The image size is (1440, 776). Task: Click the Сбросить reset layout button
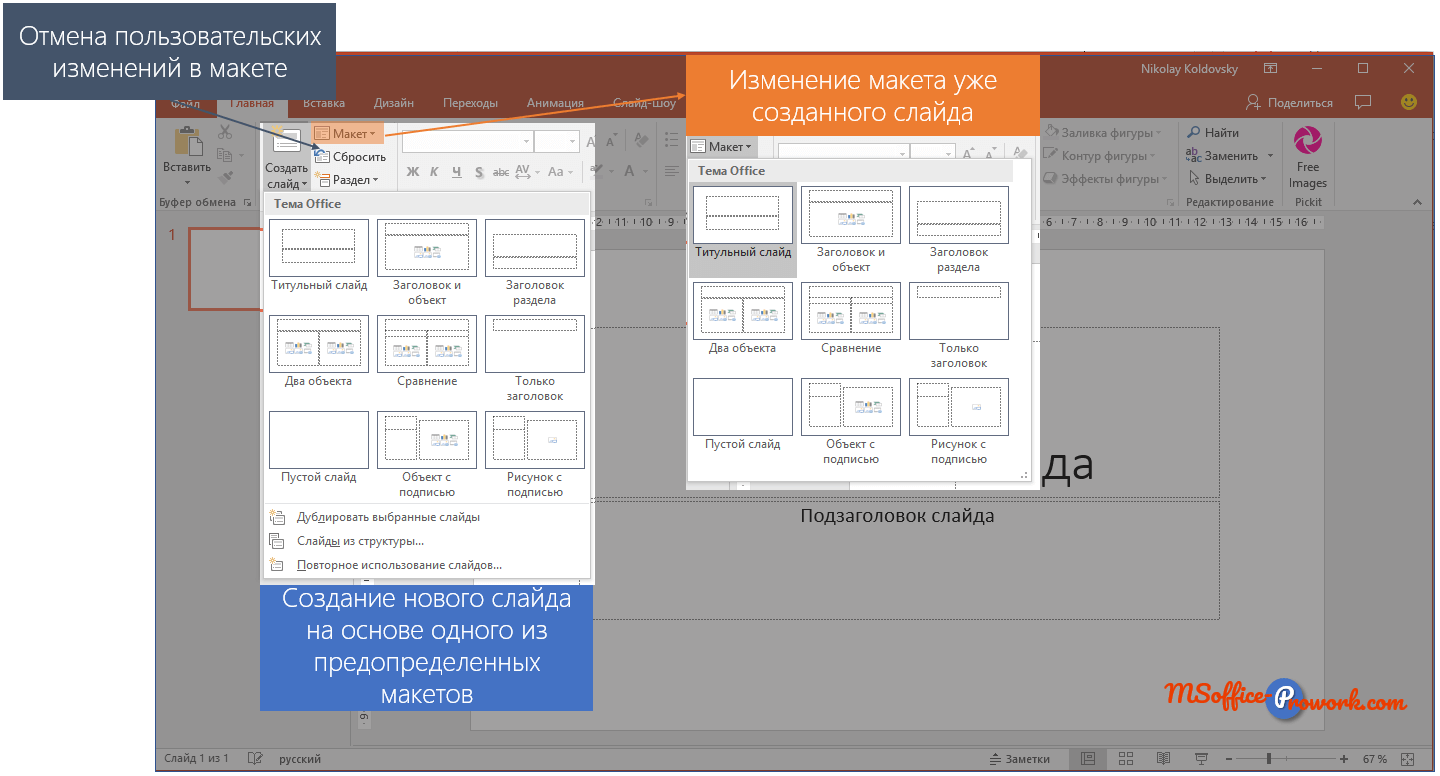click(x=350, y=157)
